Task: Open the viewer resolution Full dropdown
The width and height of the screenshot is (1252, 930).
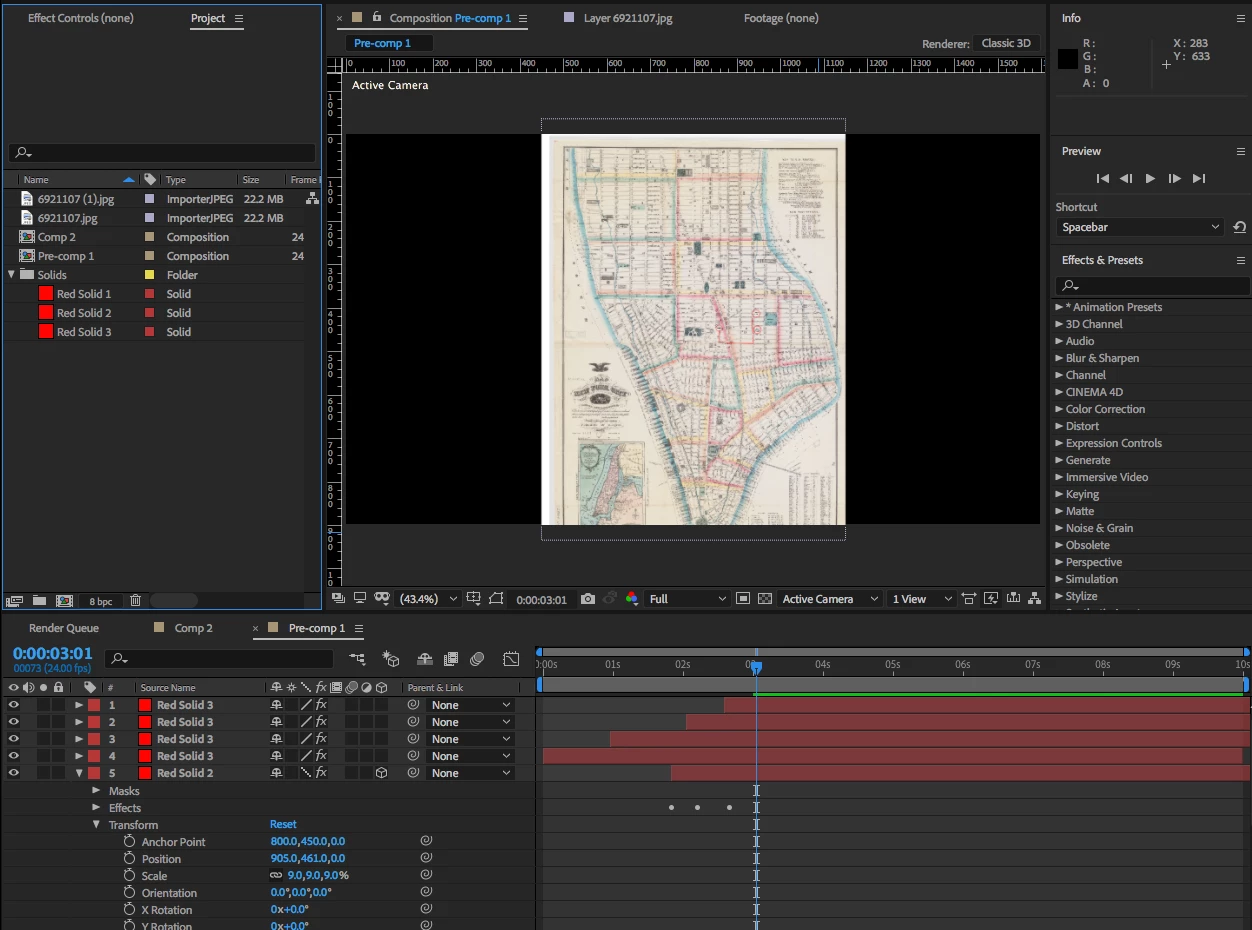Action: pyautogui.click(x=688, y=599)
